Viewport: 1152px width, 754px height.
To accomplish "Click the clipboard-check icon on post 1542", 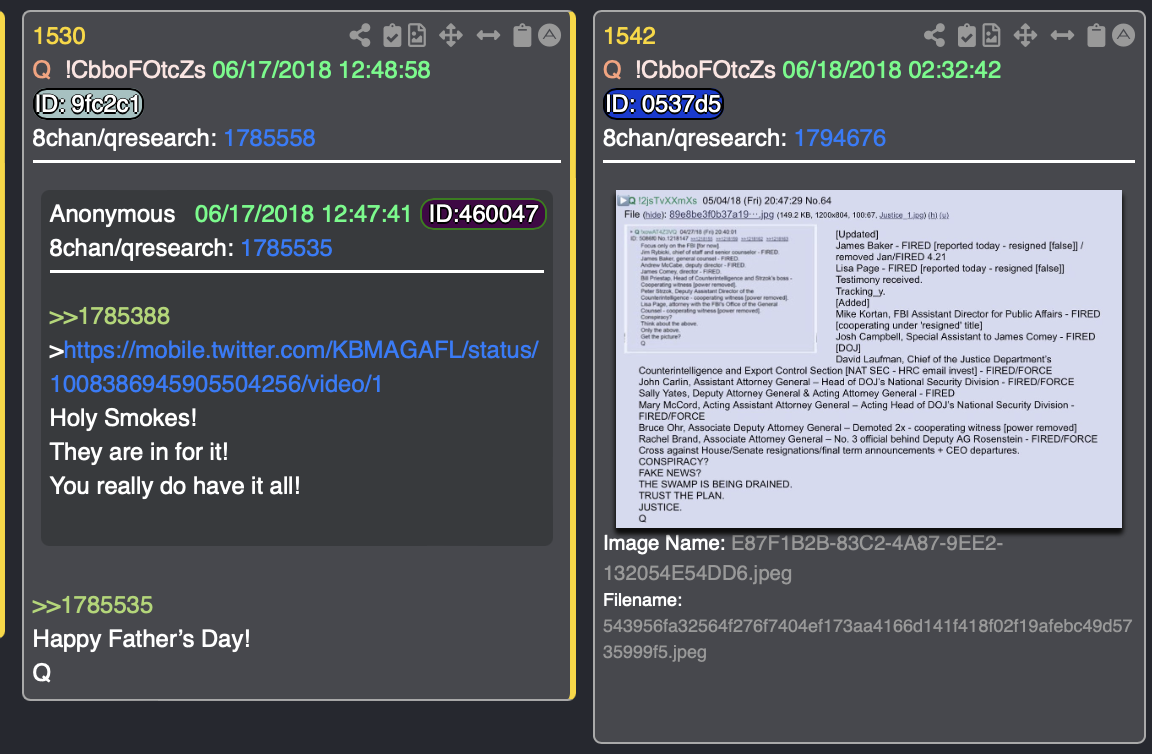I will [x=967, y=35].
